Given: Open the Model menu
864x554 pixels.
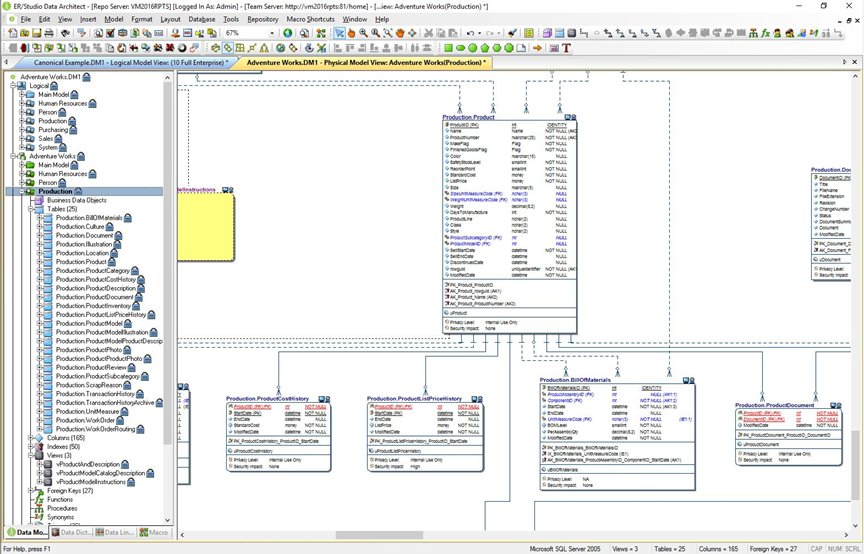Looking at the screenshot, I should coord(114,19).
